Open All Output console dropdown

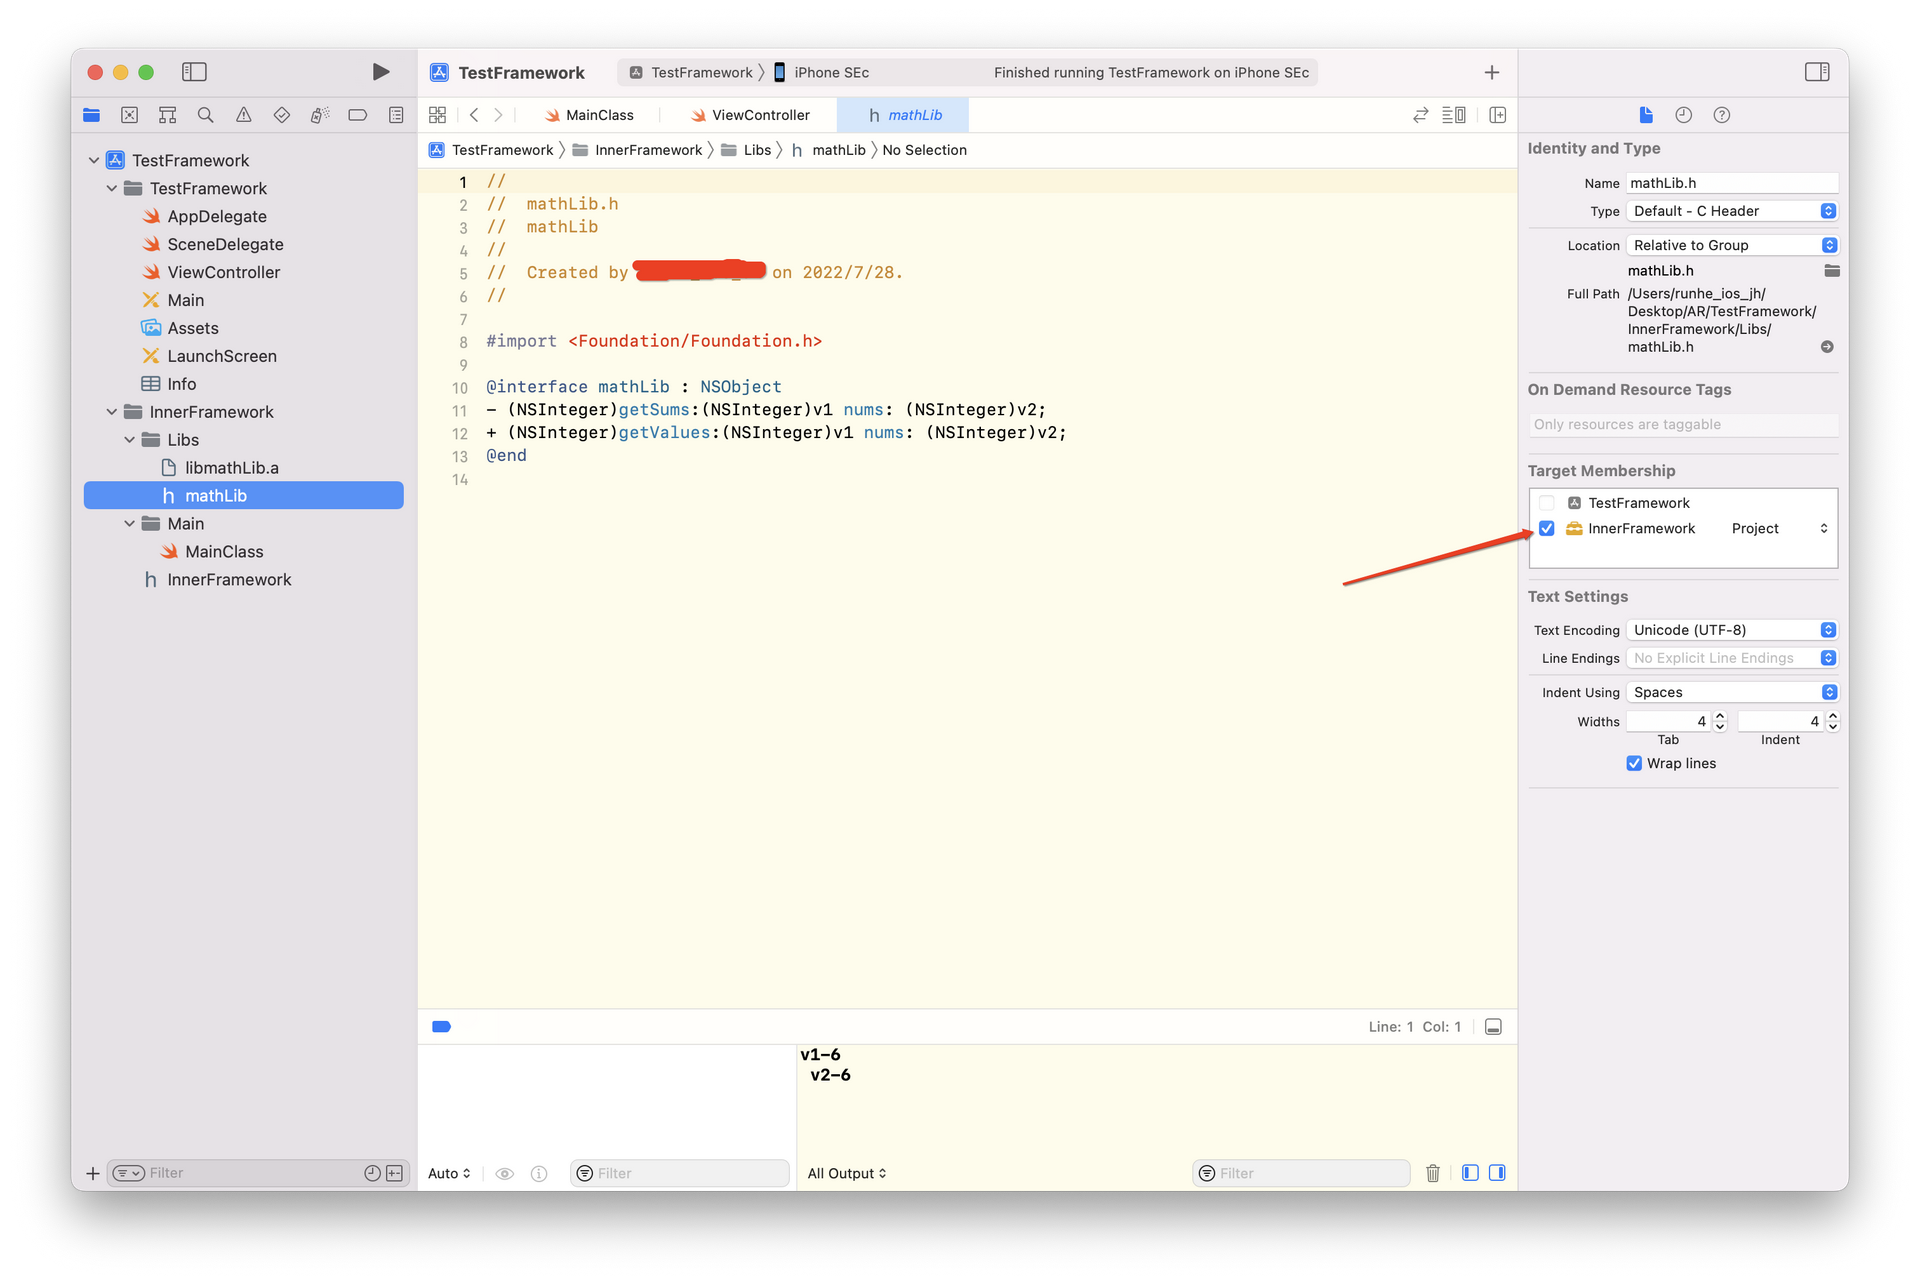pyautogui.click(x=847, y=1174)
